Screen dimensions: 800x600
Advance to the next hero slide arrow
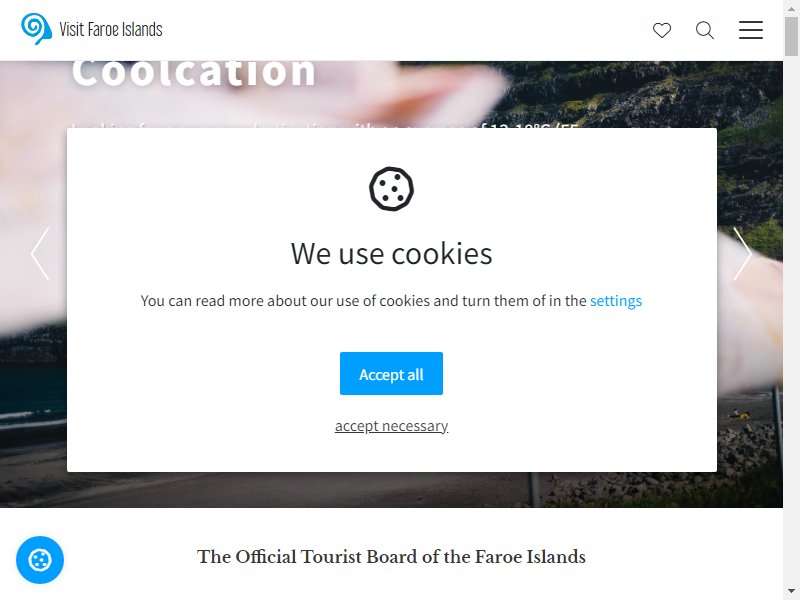[742, 254]
